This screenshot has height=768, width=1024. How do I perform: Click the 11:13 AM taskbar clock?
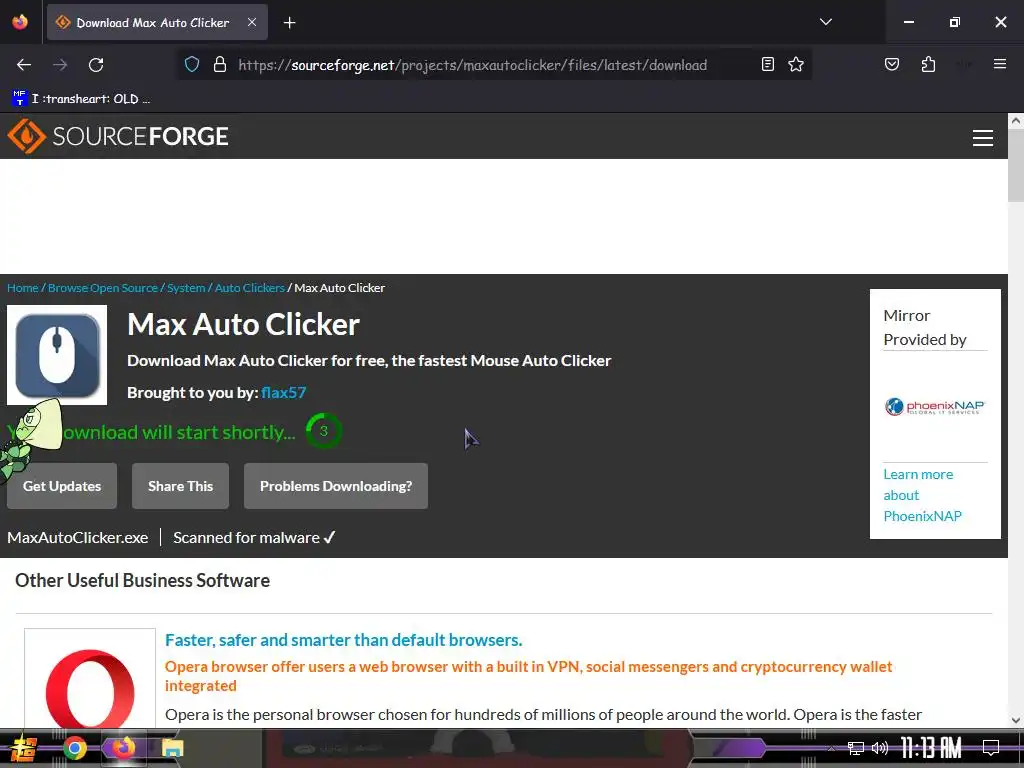pos(931,748)
